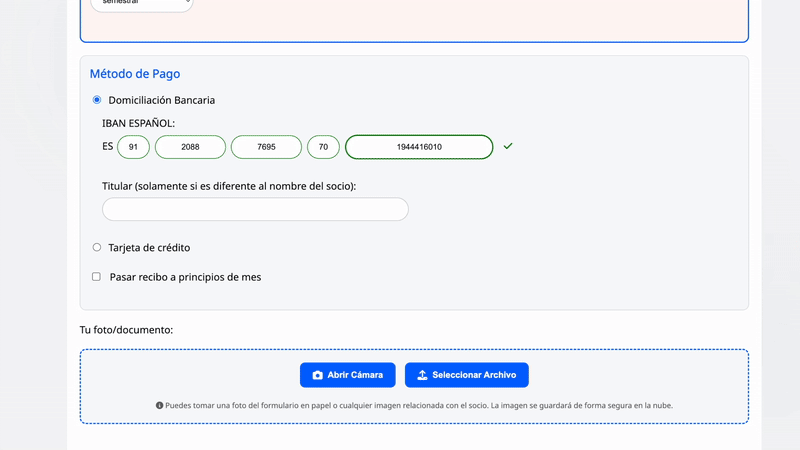Click the ES country prefix text
The height and width of the screenshot is (450, 800).
coord(108,146)
